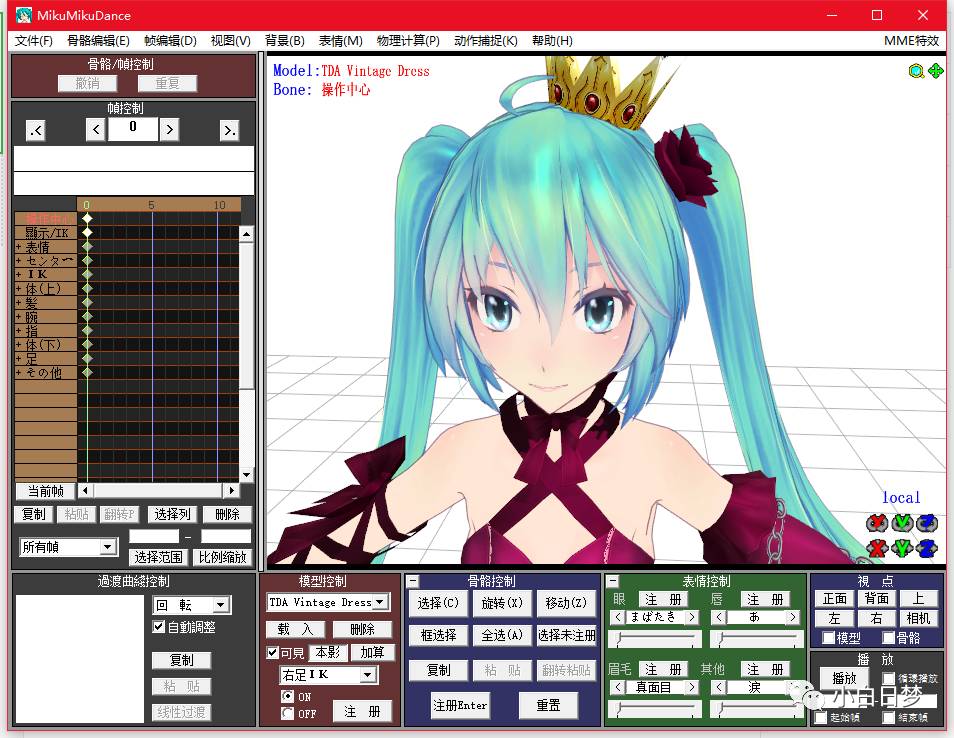Step back one frame in frame control
This screenshot has width=954, height=738.
[96, 130]
